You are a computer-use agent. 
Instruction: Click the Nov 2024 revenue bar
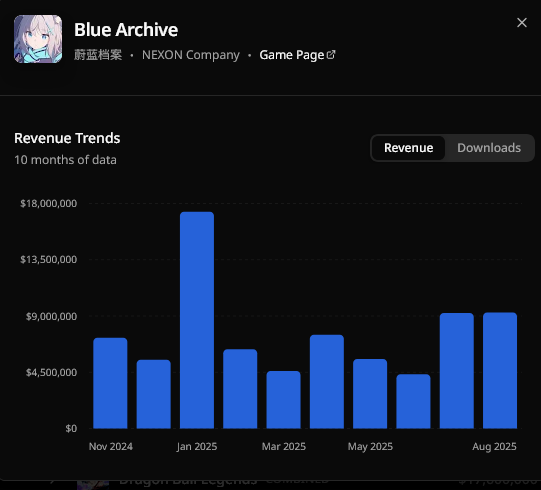[x=110, y=383]
